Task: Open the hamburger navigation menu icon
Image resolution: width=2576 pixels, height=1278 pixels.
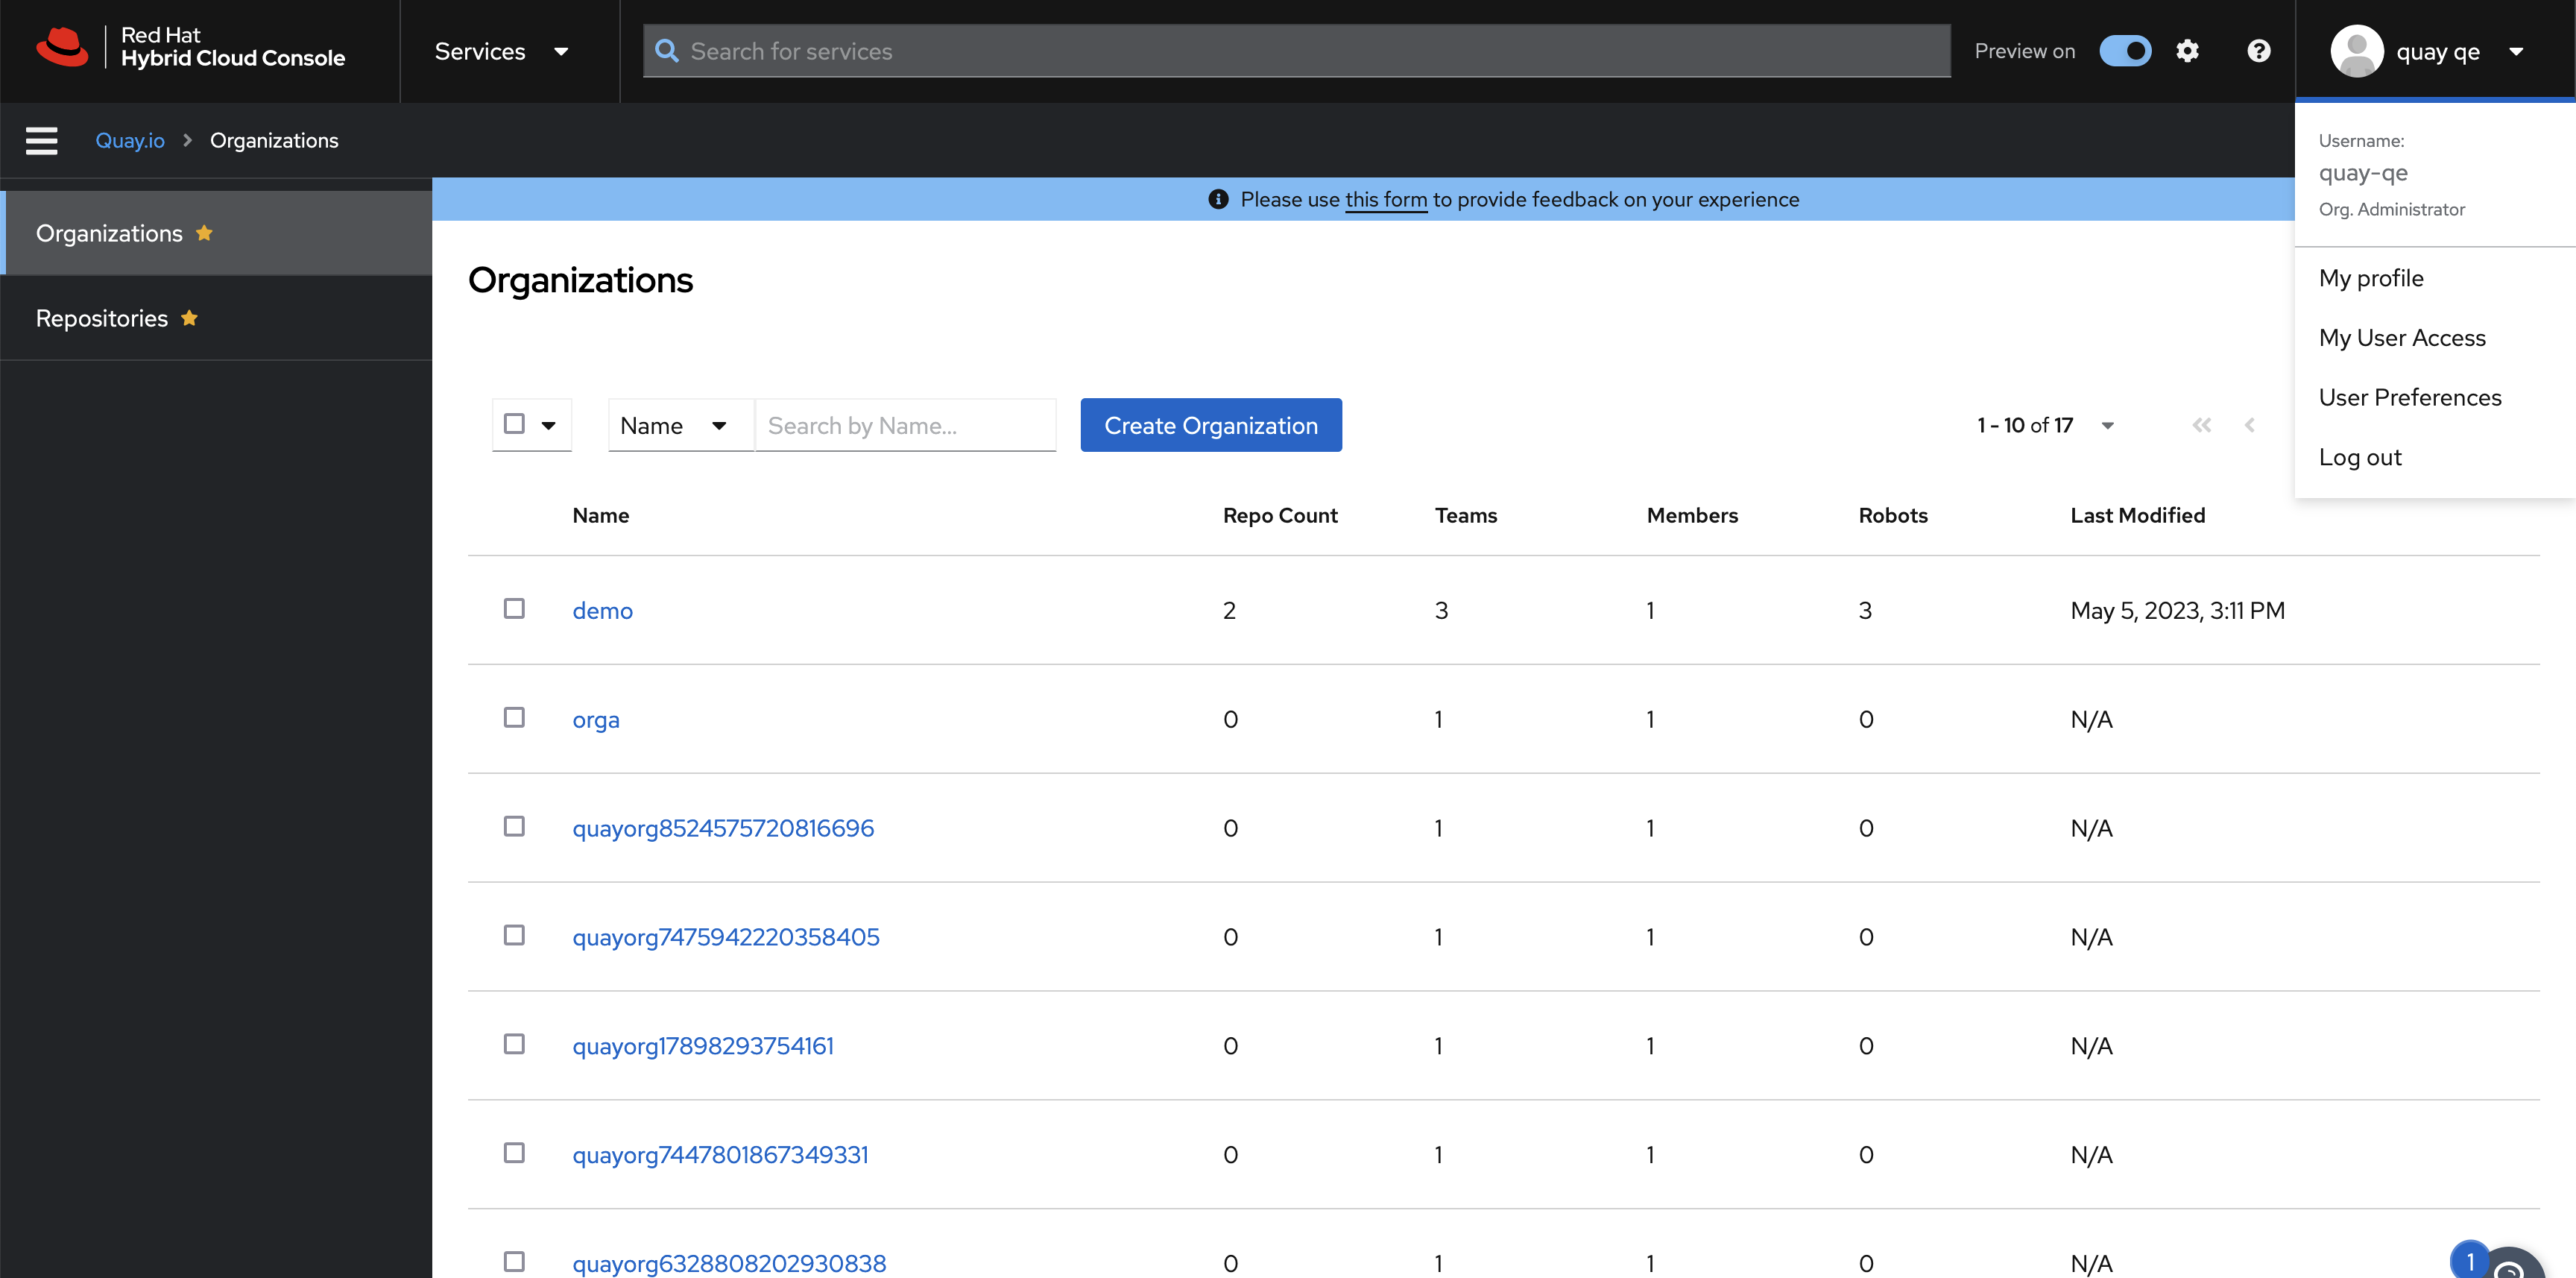Action: [41, 141]
